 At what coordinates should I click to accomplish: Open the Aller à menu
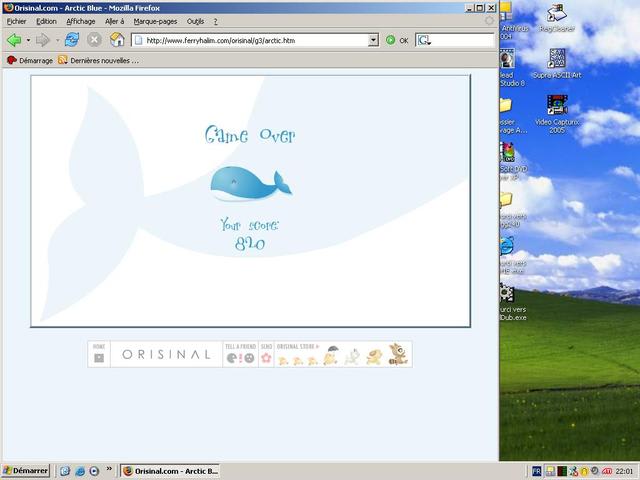tap(114, 21)
